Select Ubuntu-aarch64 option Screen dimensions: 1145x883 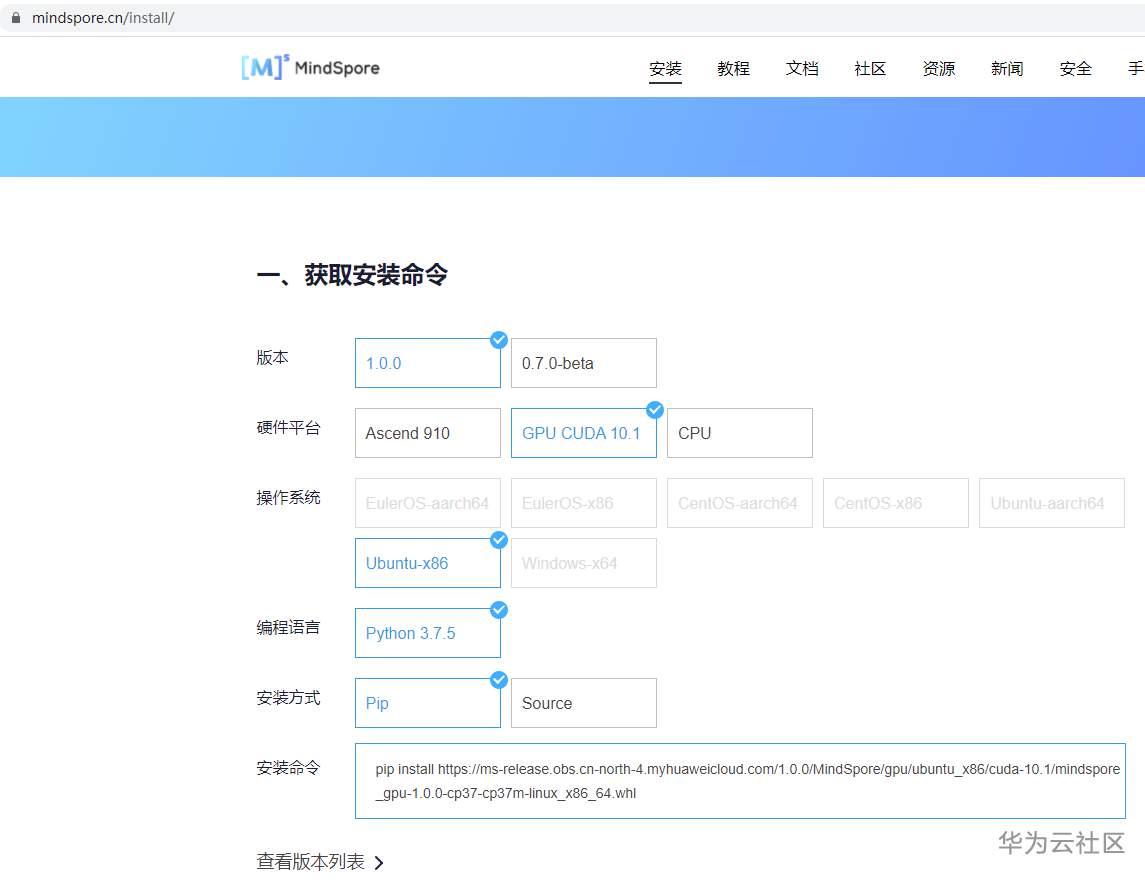point(1052,503)
